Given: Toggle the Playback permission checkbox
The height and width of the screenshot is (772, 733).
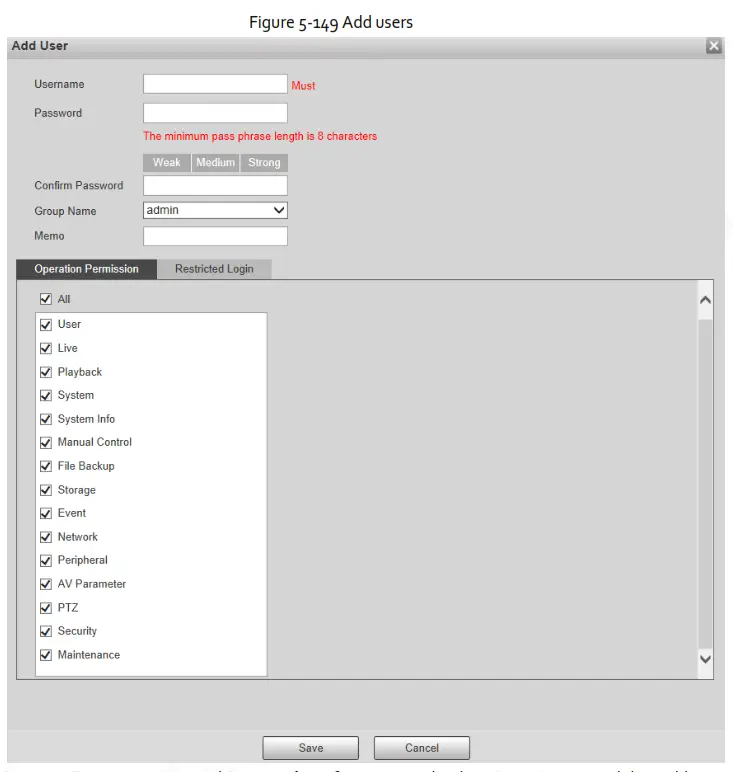Looking at the screenshot, I should [x=46, y=372].
